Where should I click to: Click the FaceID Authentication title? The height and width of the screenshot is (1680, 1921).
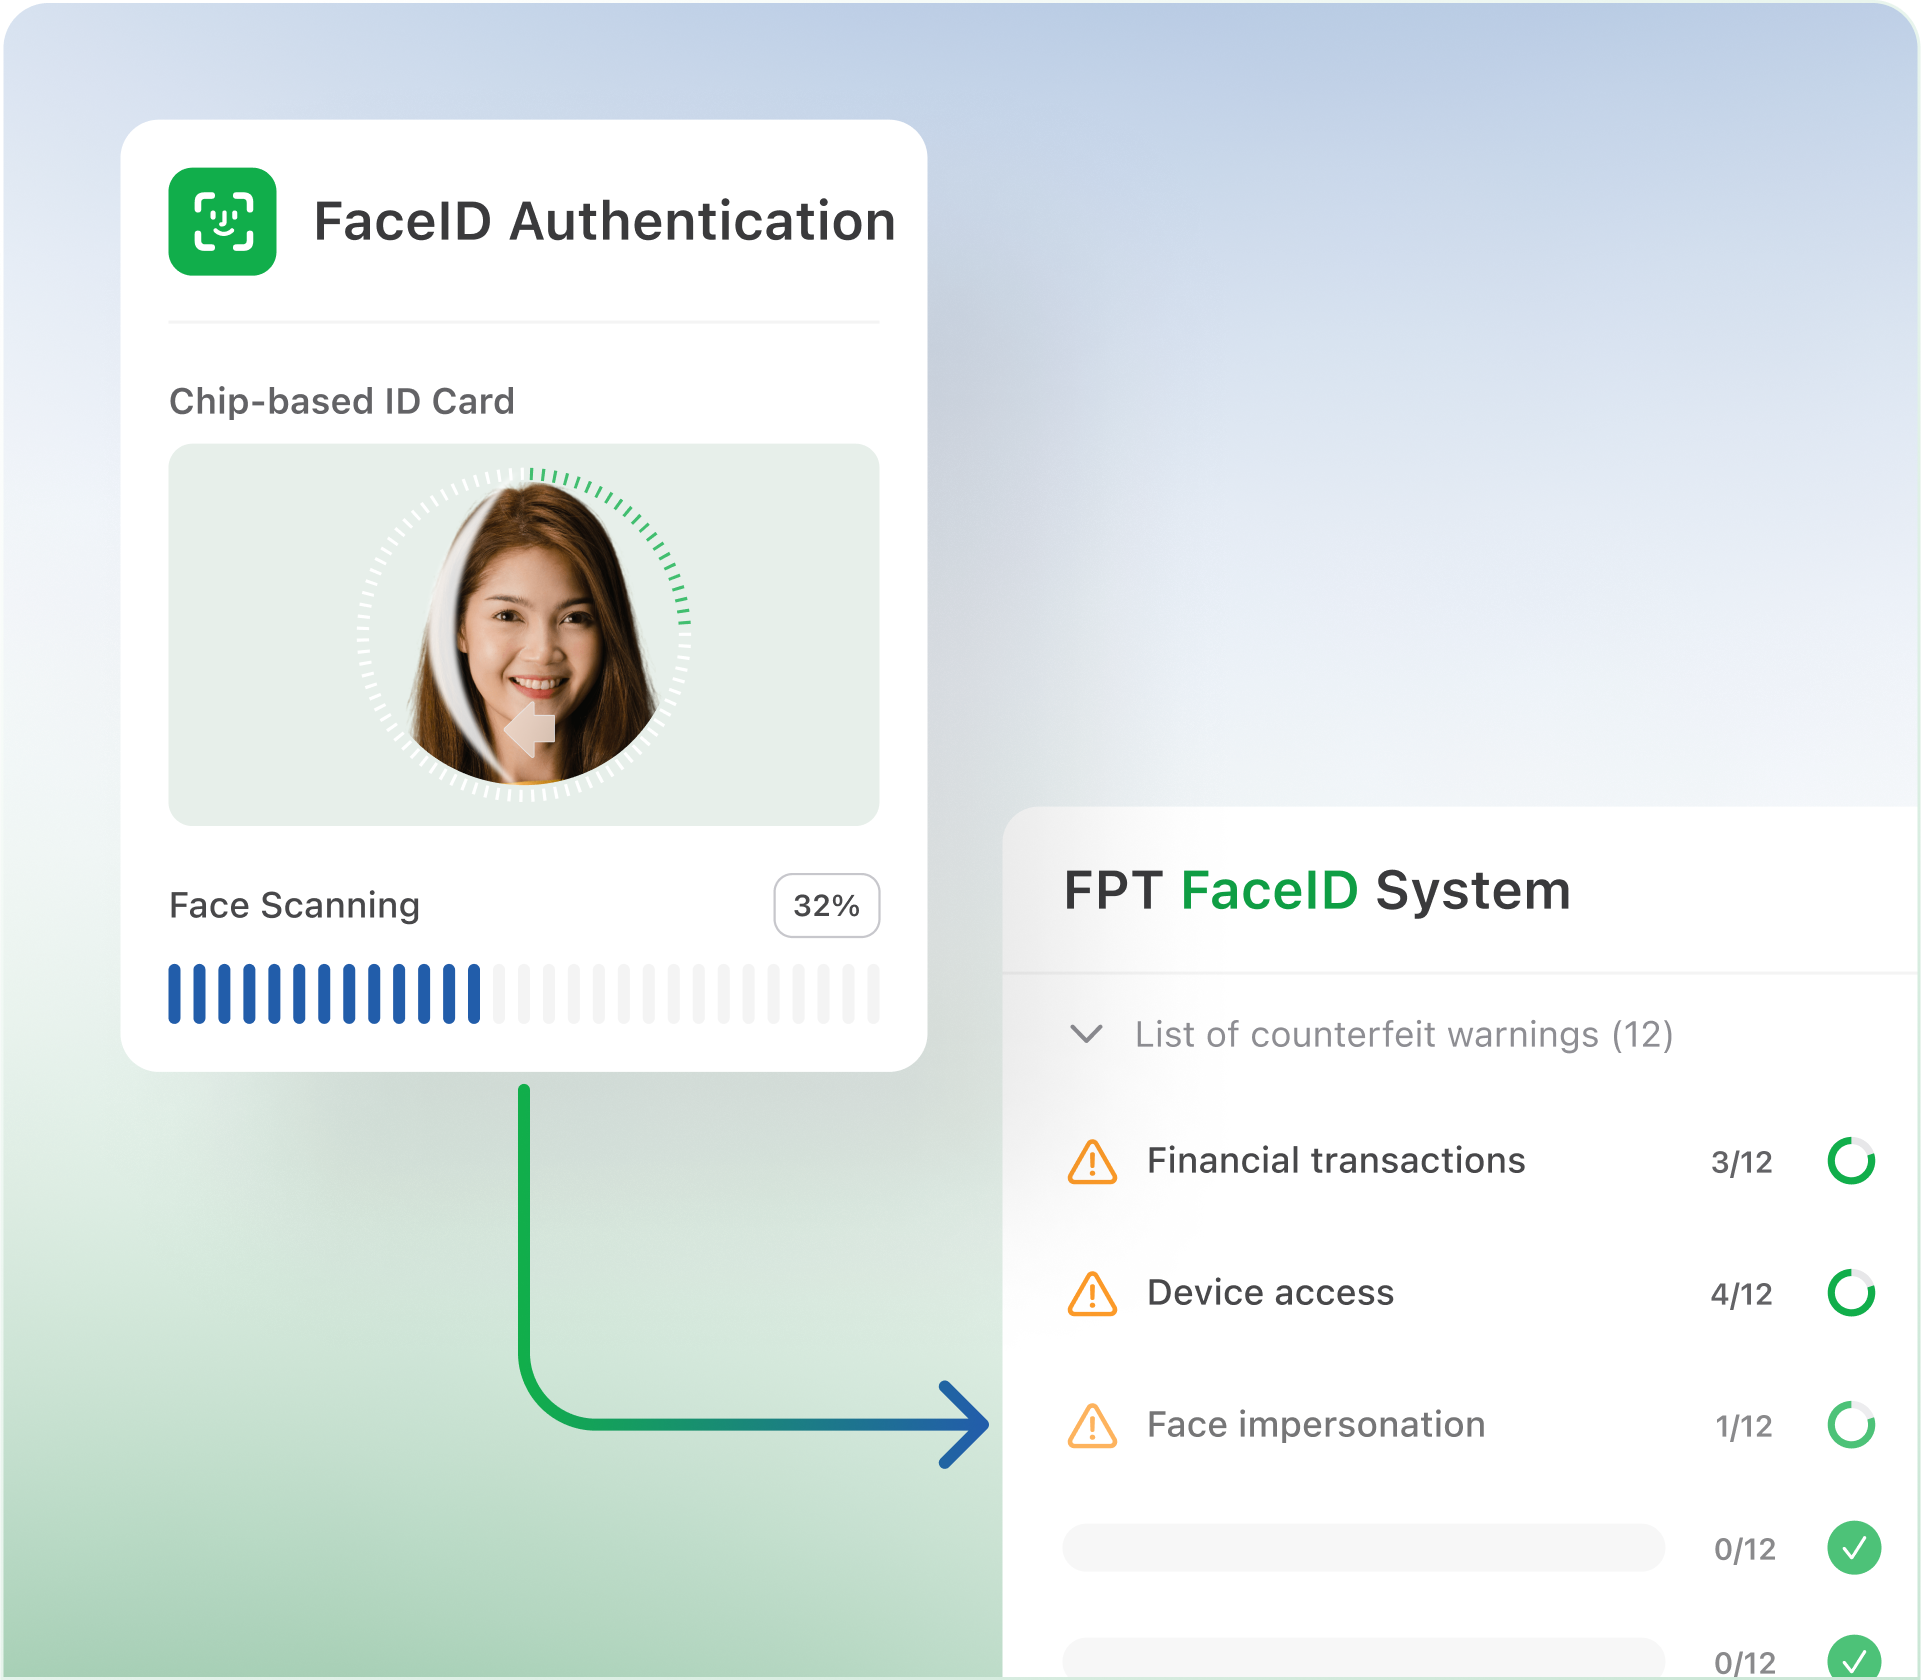(604, 221)
